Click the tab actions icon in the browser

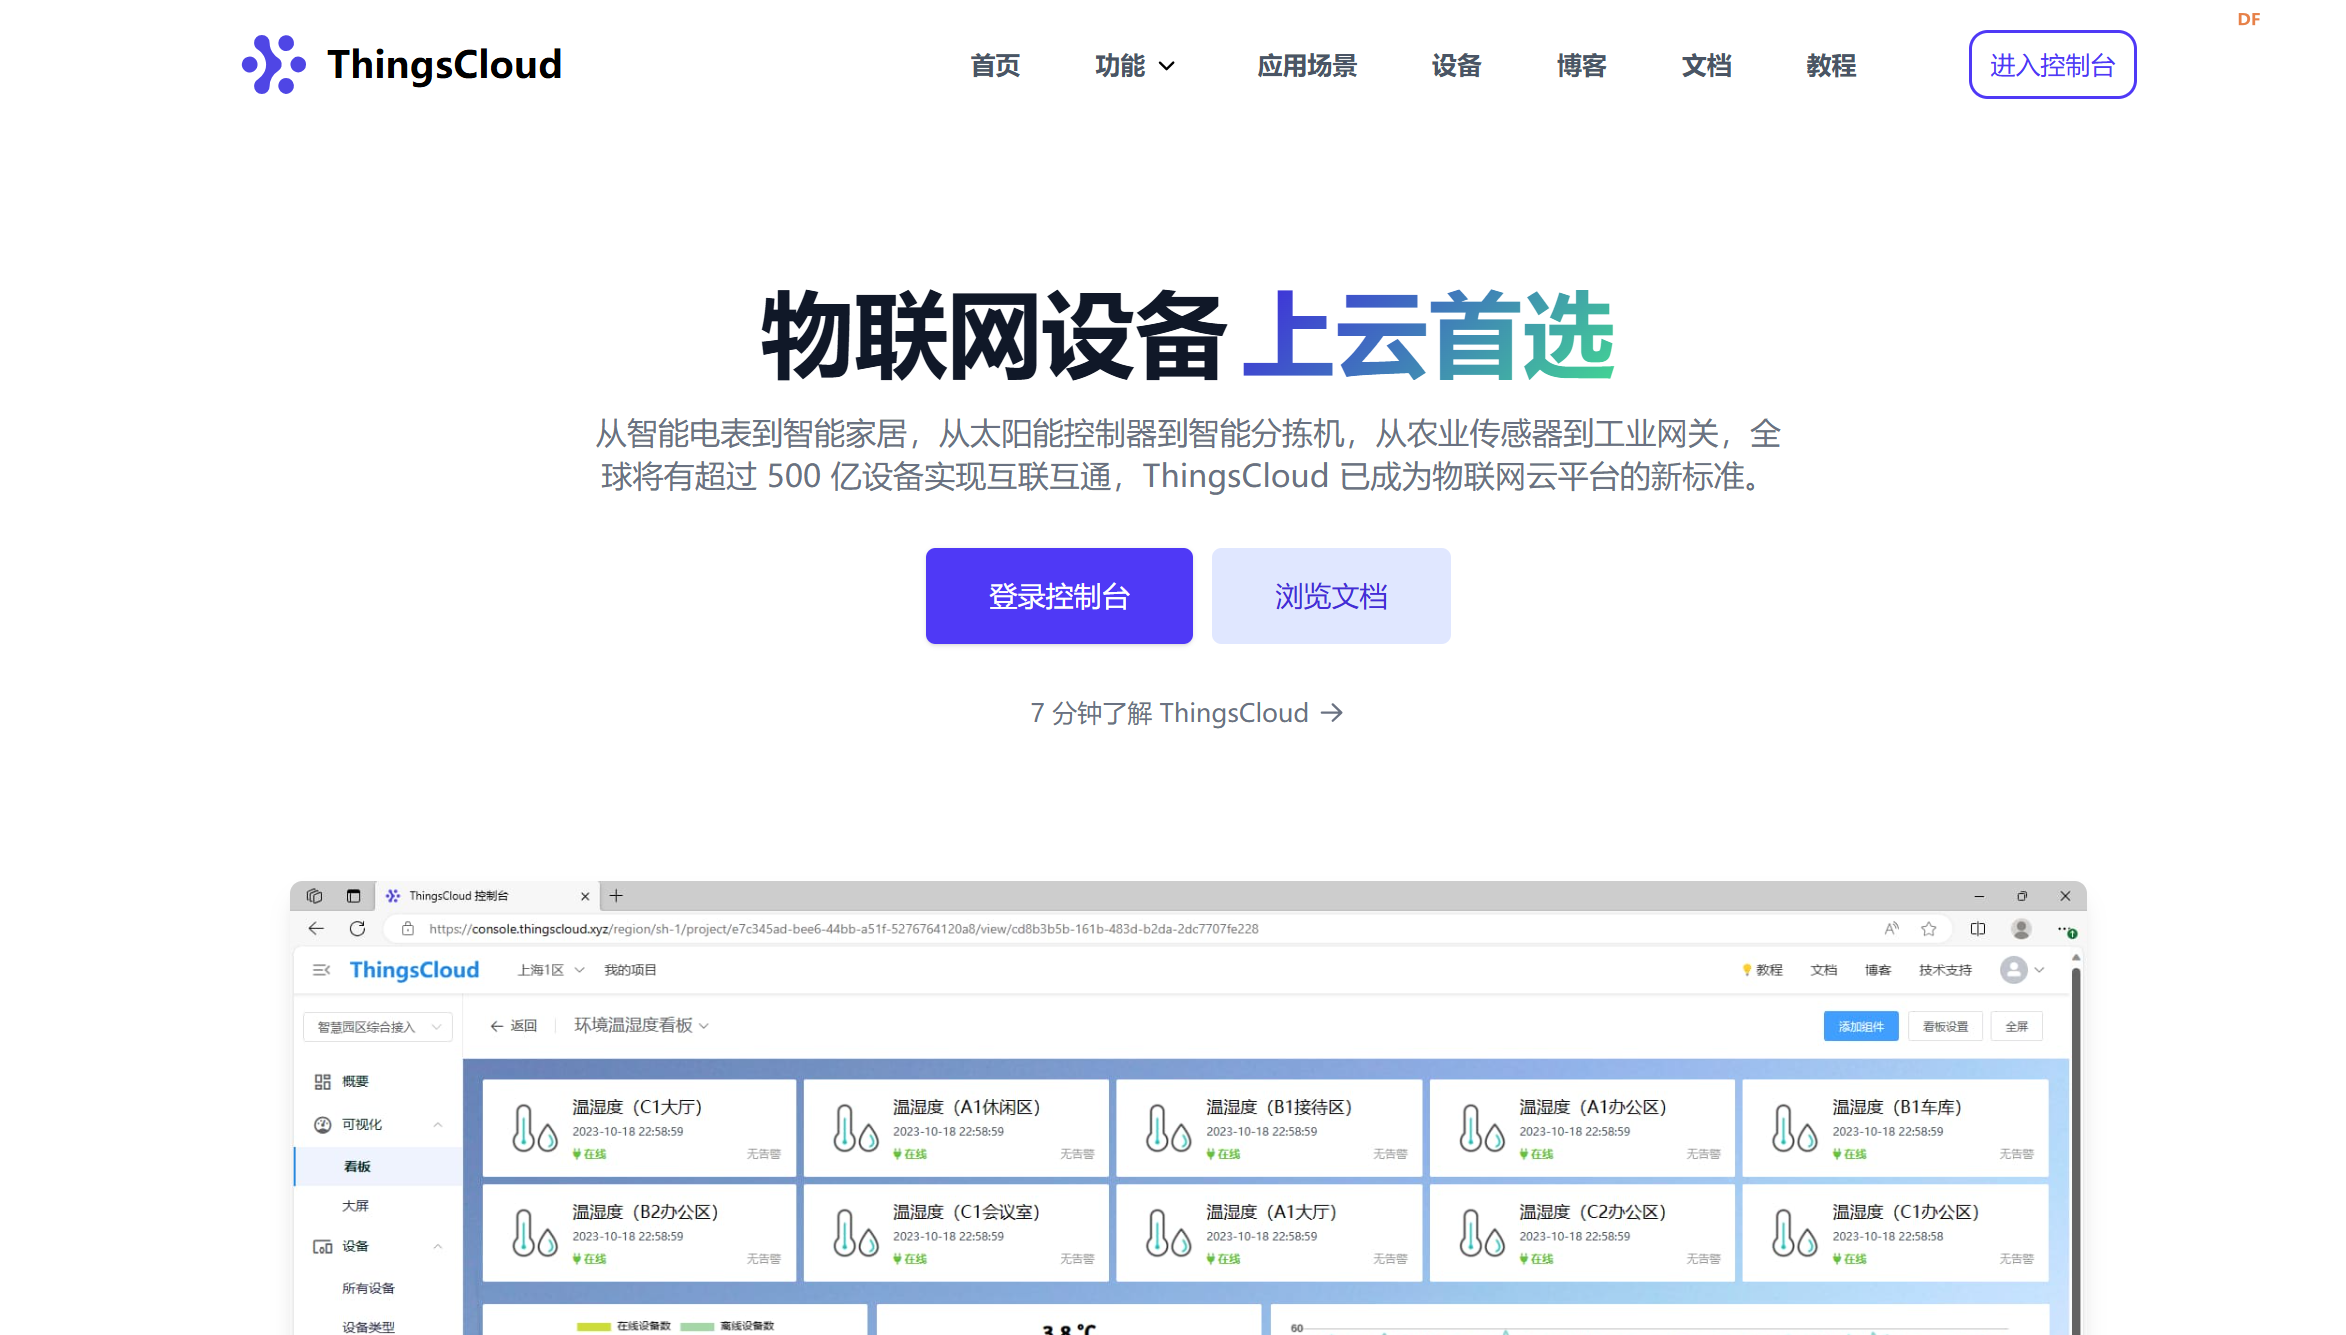353,896
